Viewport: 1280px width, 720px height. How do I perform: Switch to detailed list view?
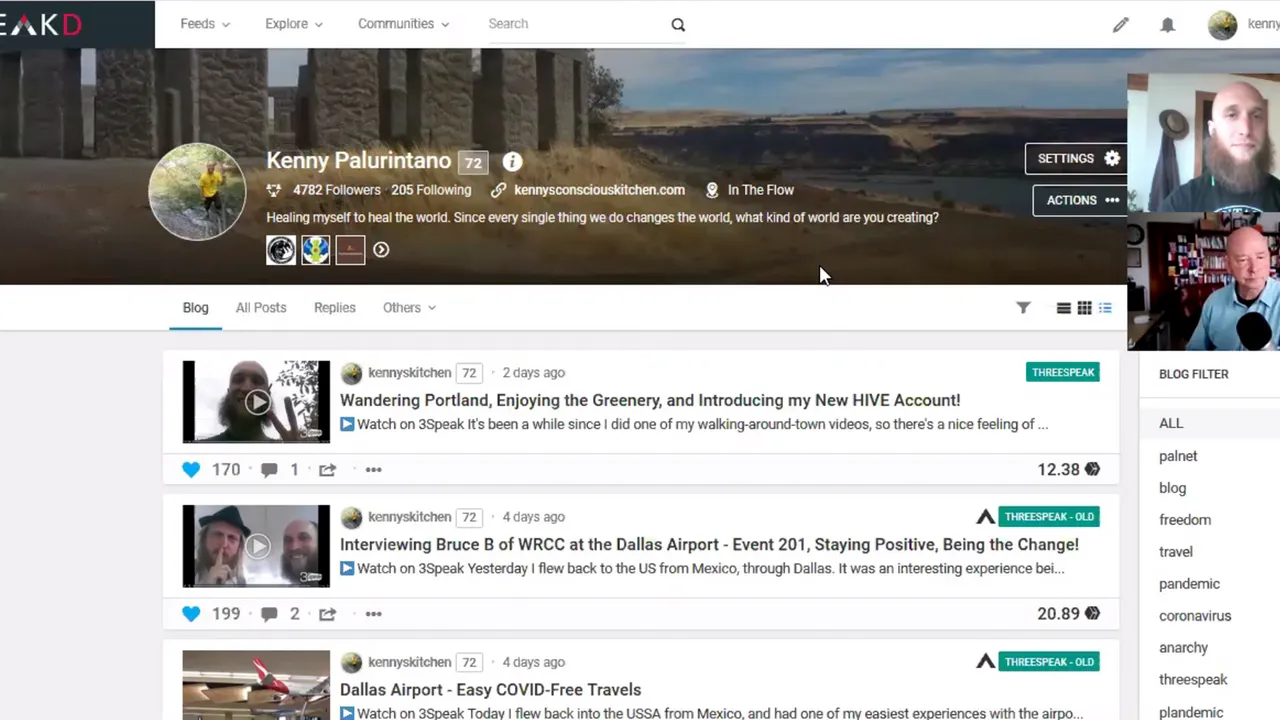(1105, 308)
